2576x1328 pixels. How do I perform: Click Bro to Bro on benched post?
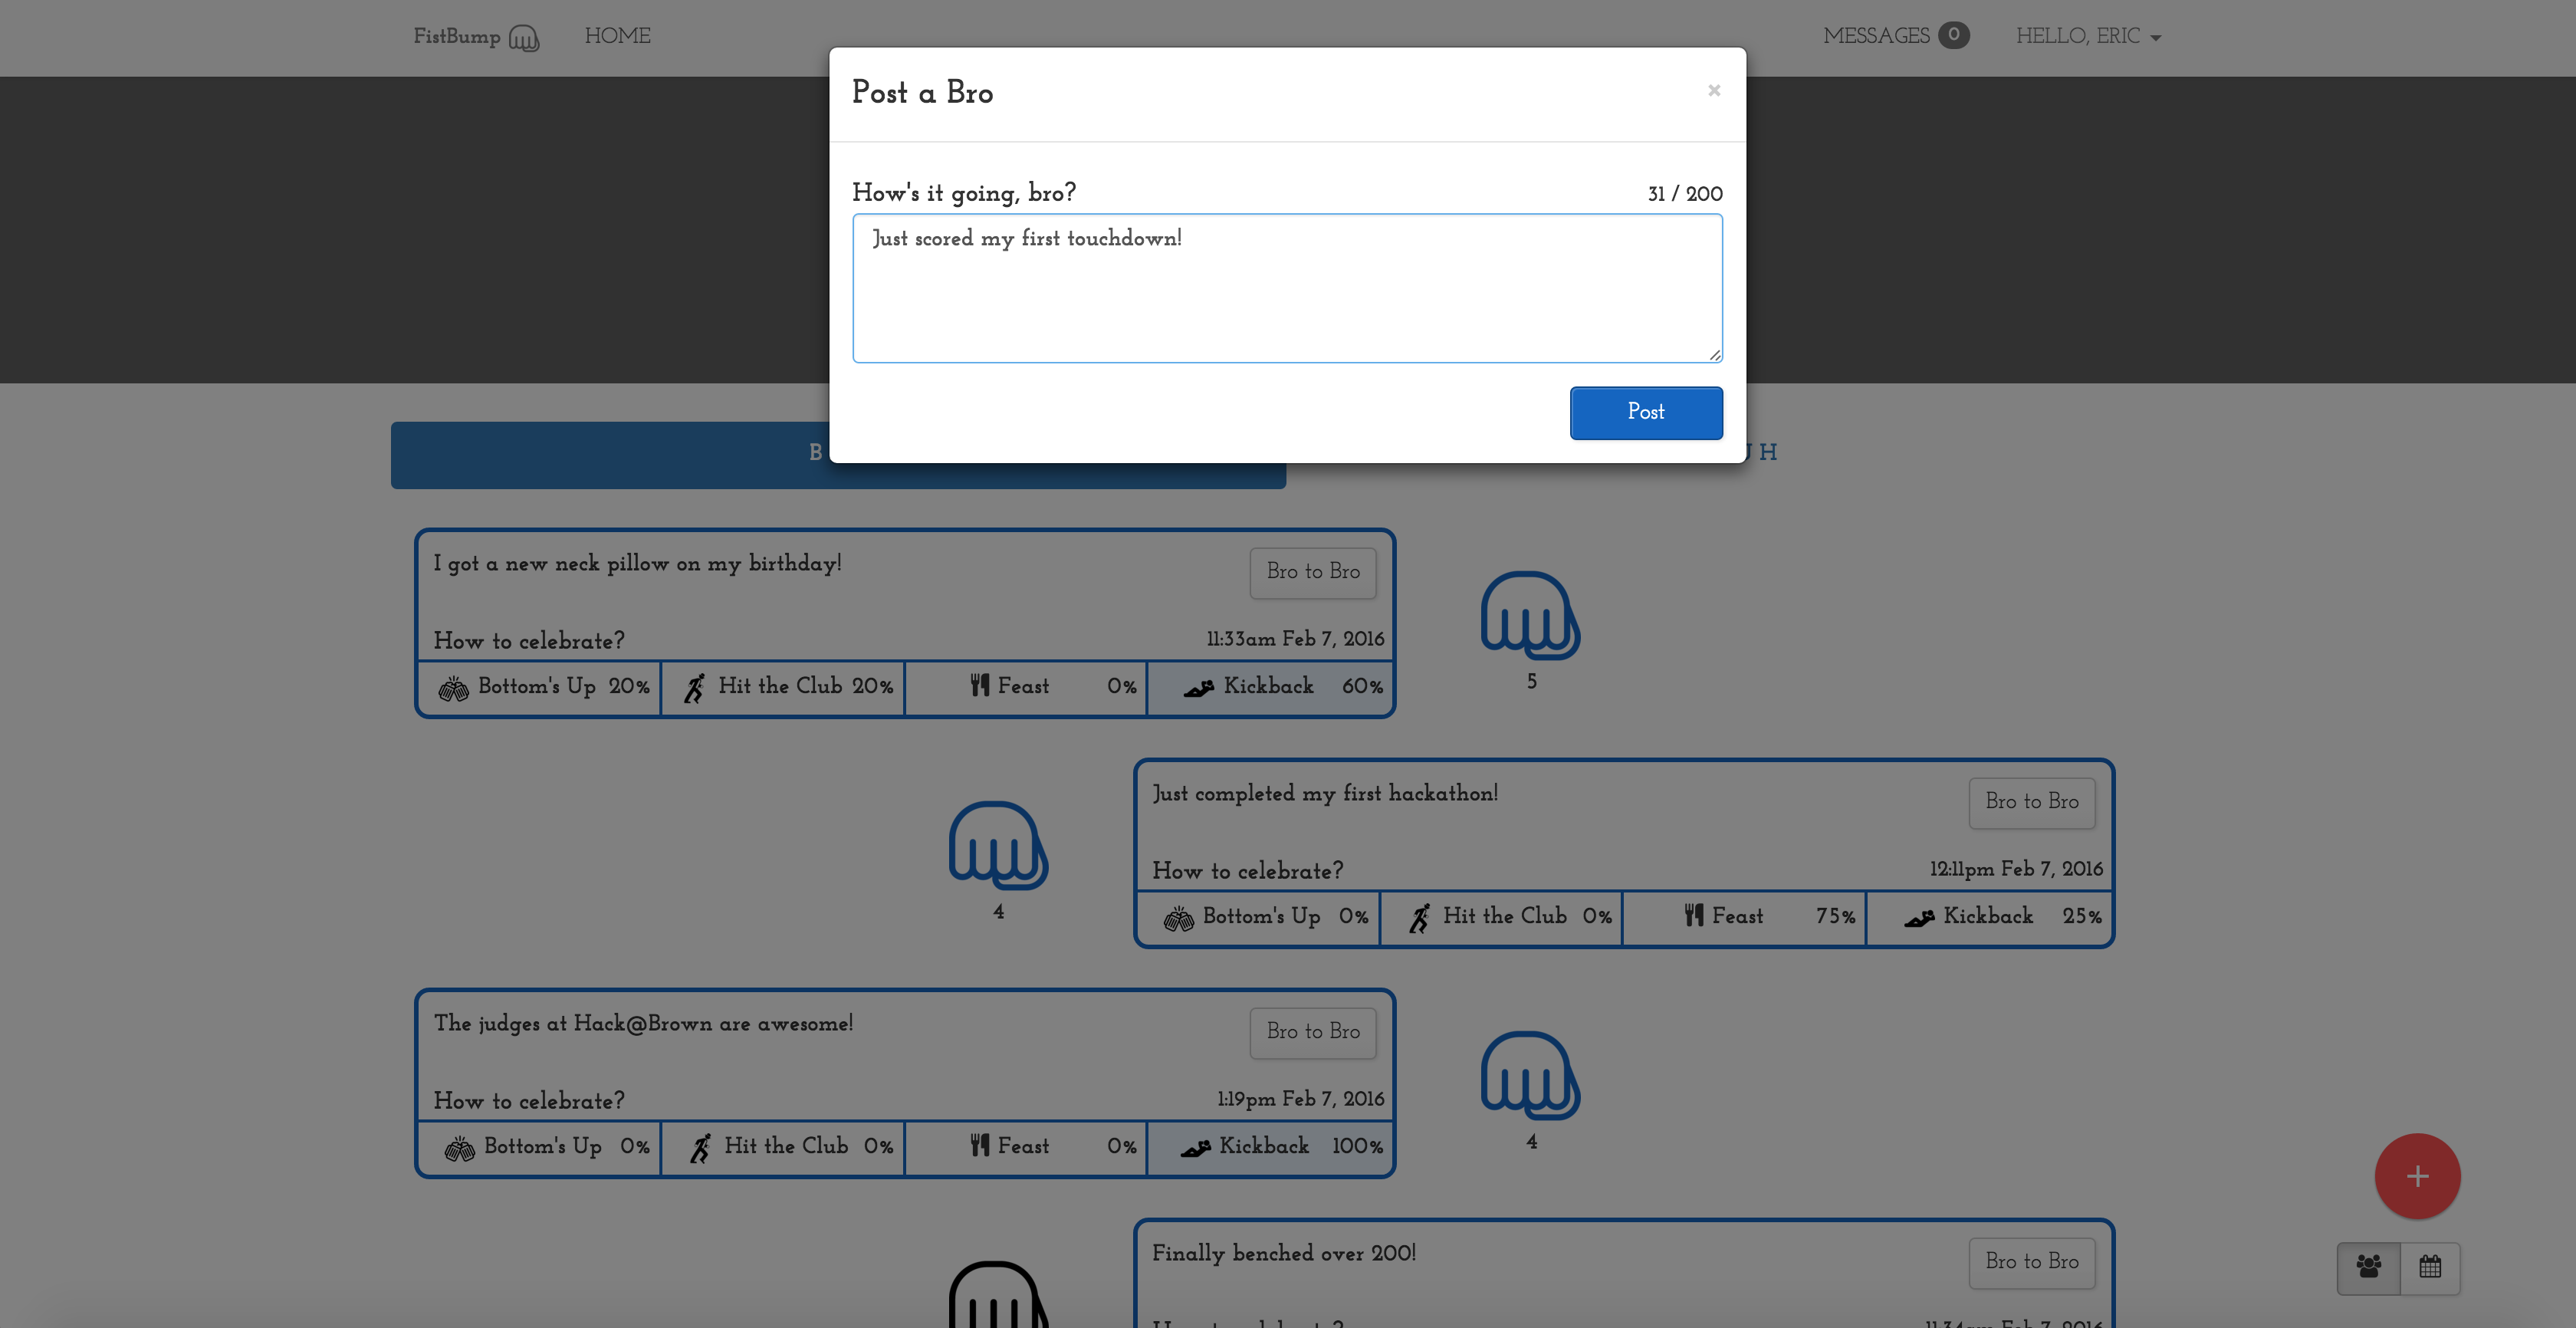click(x=2031, y=1262)
